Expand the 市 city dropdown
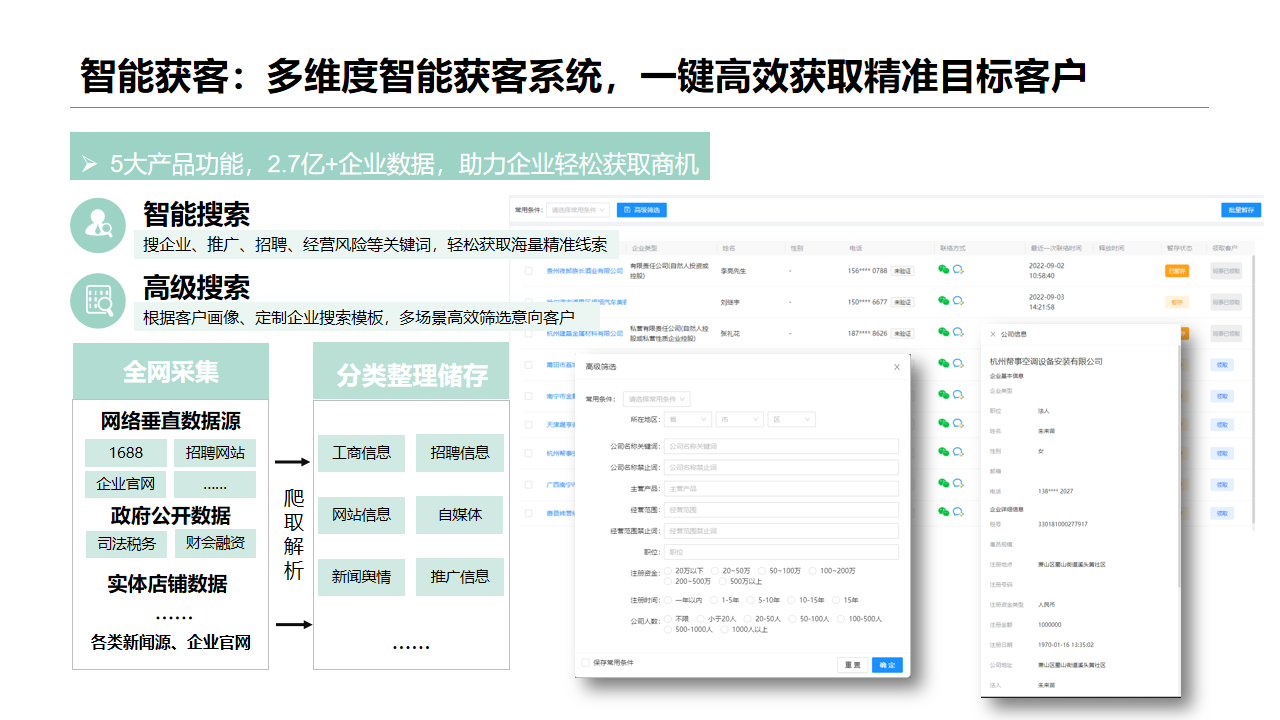 (739, 420)
